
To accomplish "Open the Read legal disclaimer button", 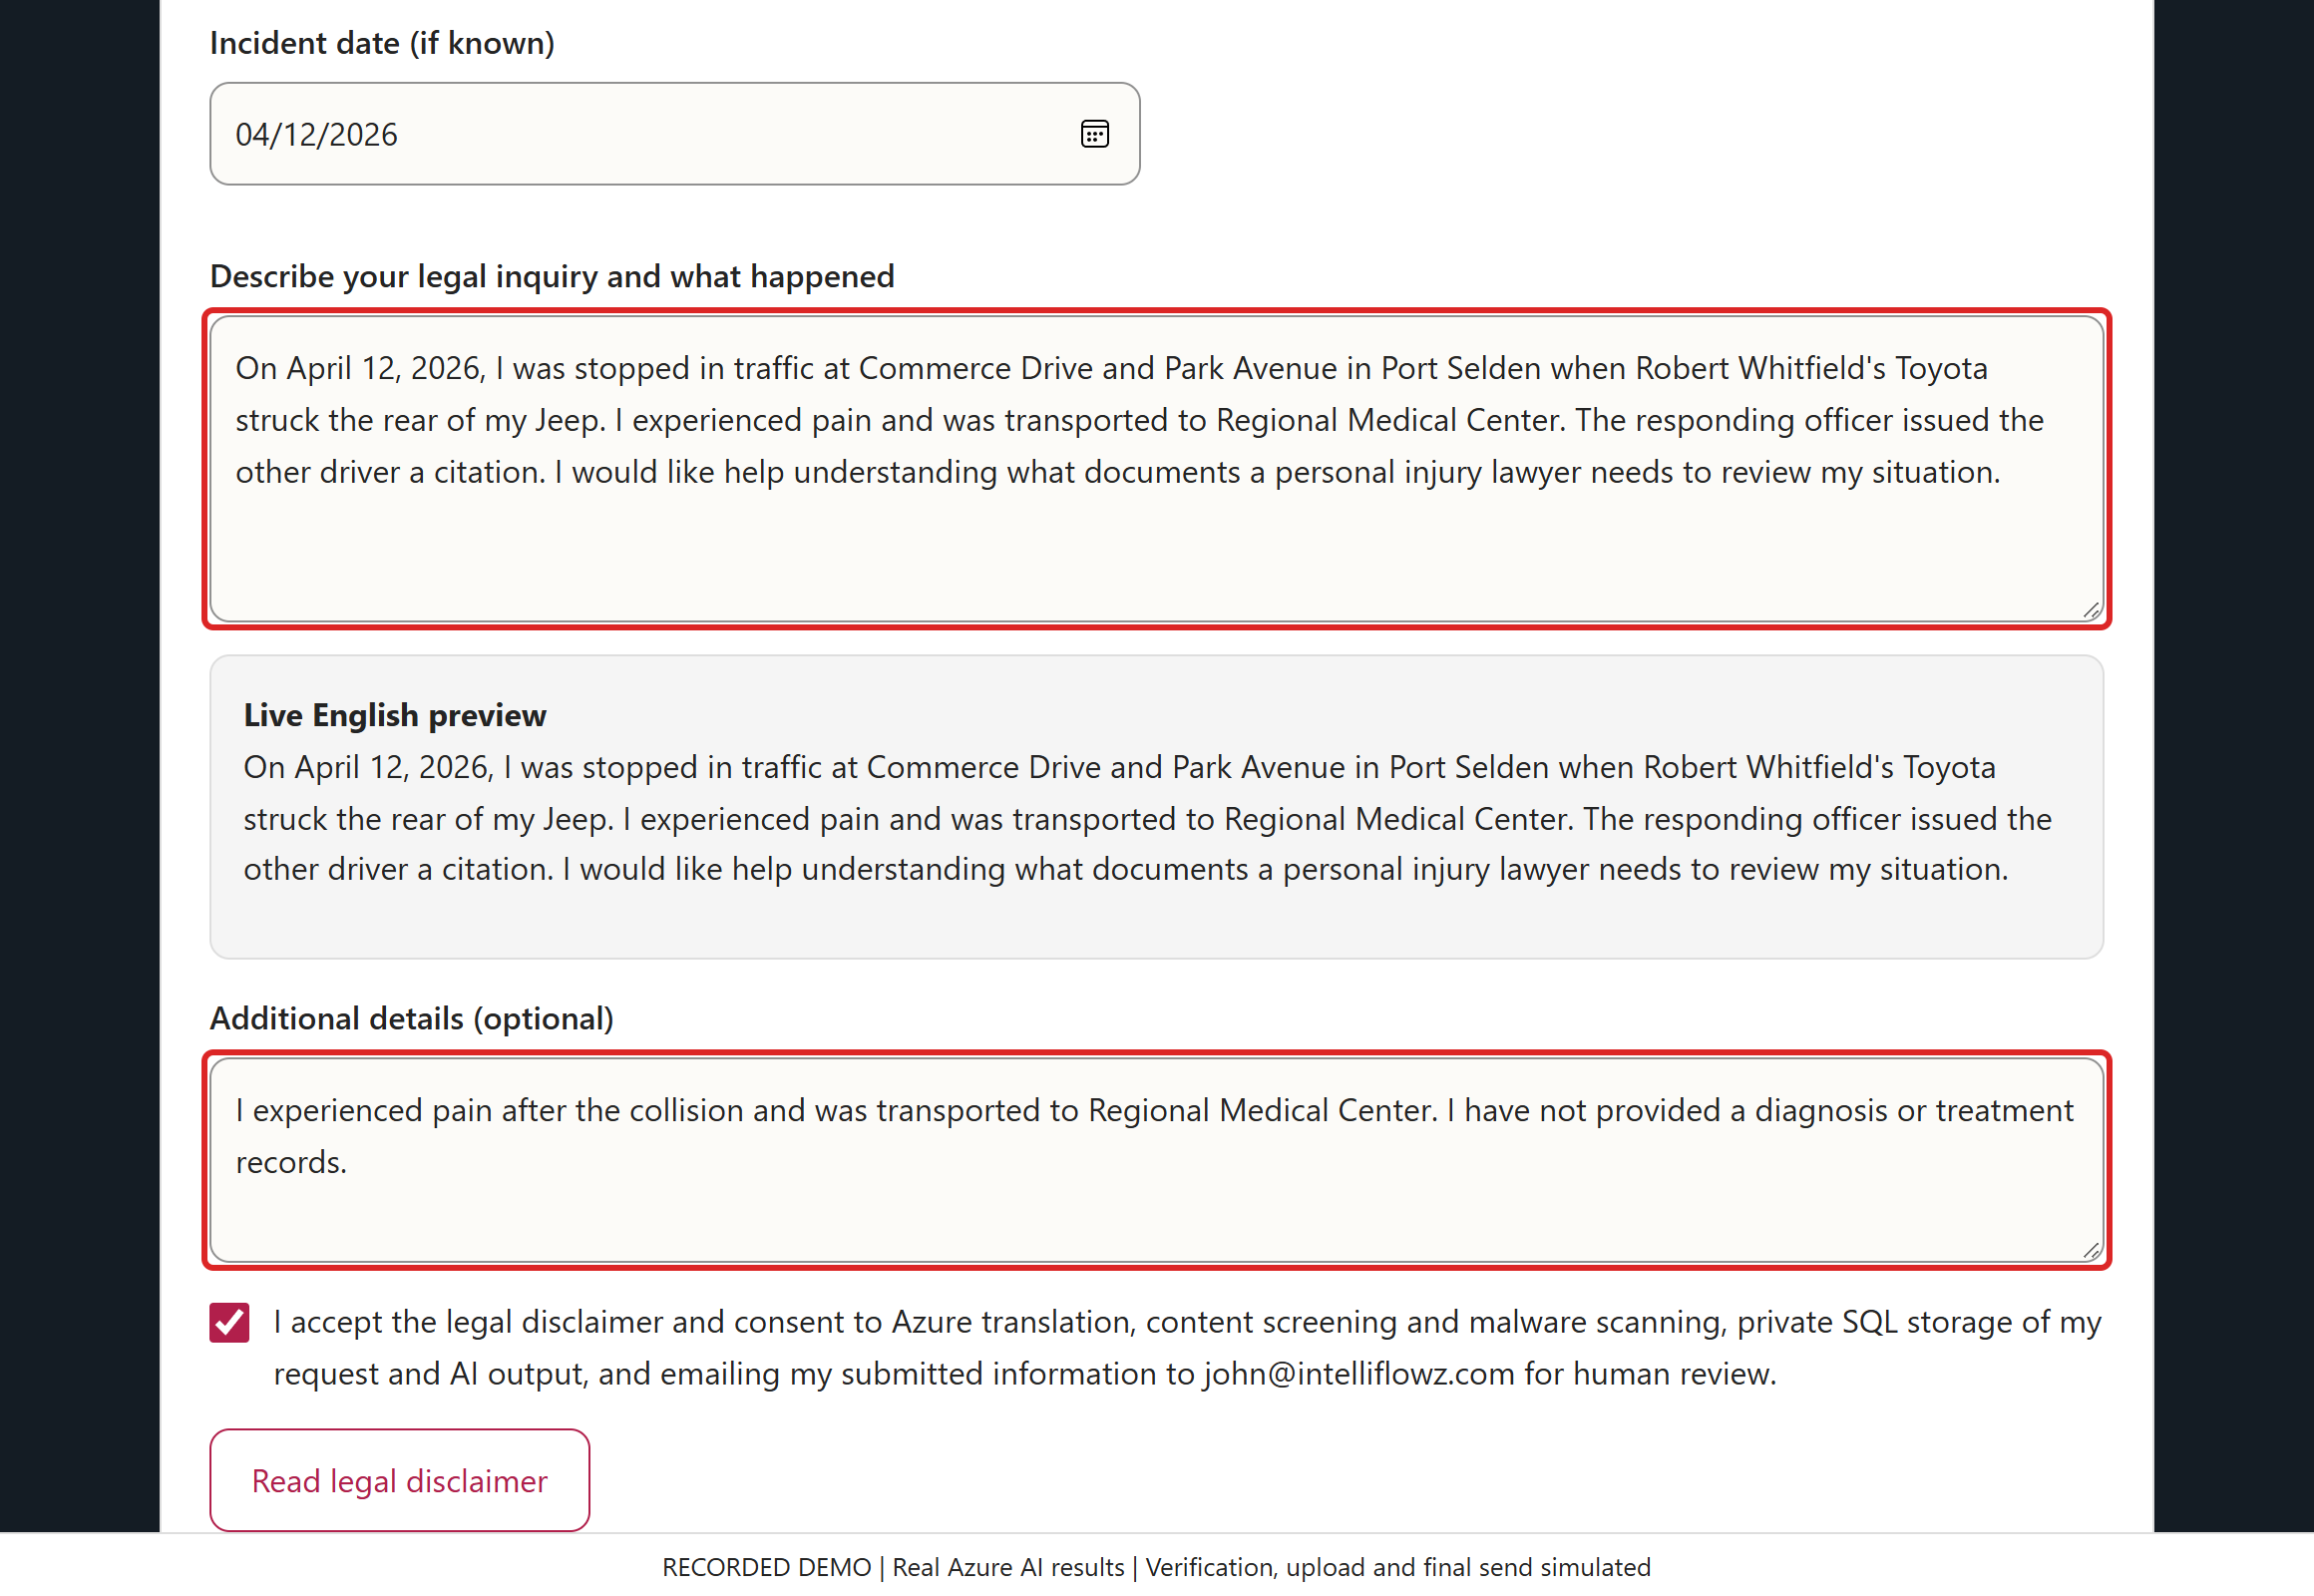I will click(x=399, y=1480).
